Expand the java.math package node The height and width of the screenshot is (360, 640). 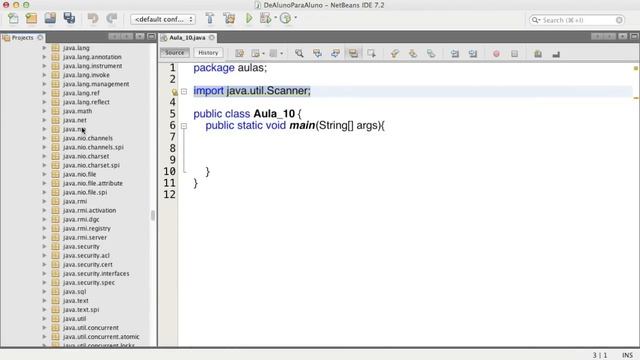point(44,111)
